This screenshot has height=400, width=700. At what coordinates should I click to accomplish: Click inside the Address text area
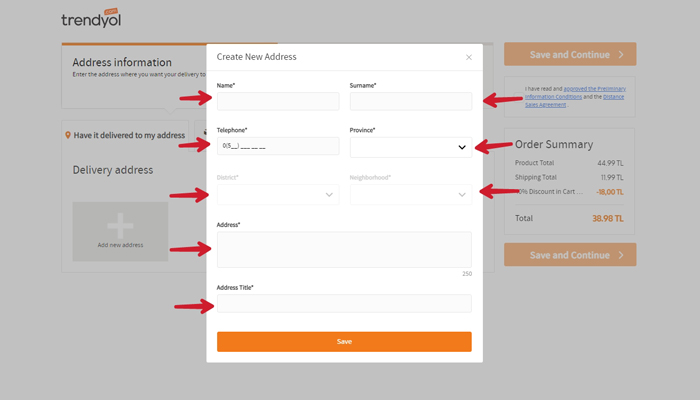tap(344, 249)
